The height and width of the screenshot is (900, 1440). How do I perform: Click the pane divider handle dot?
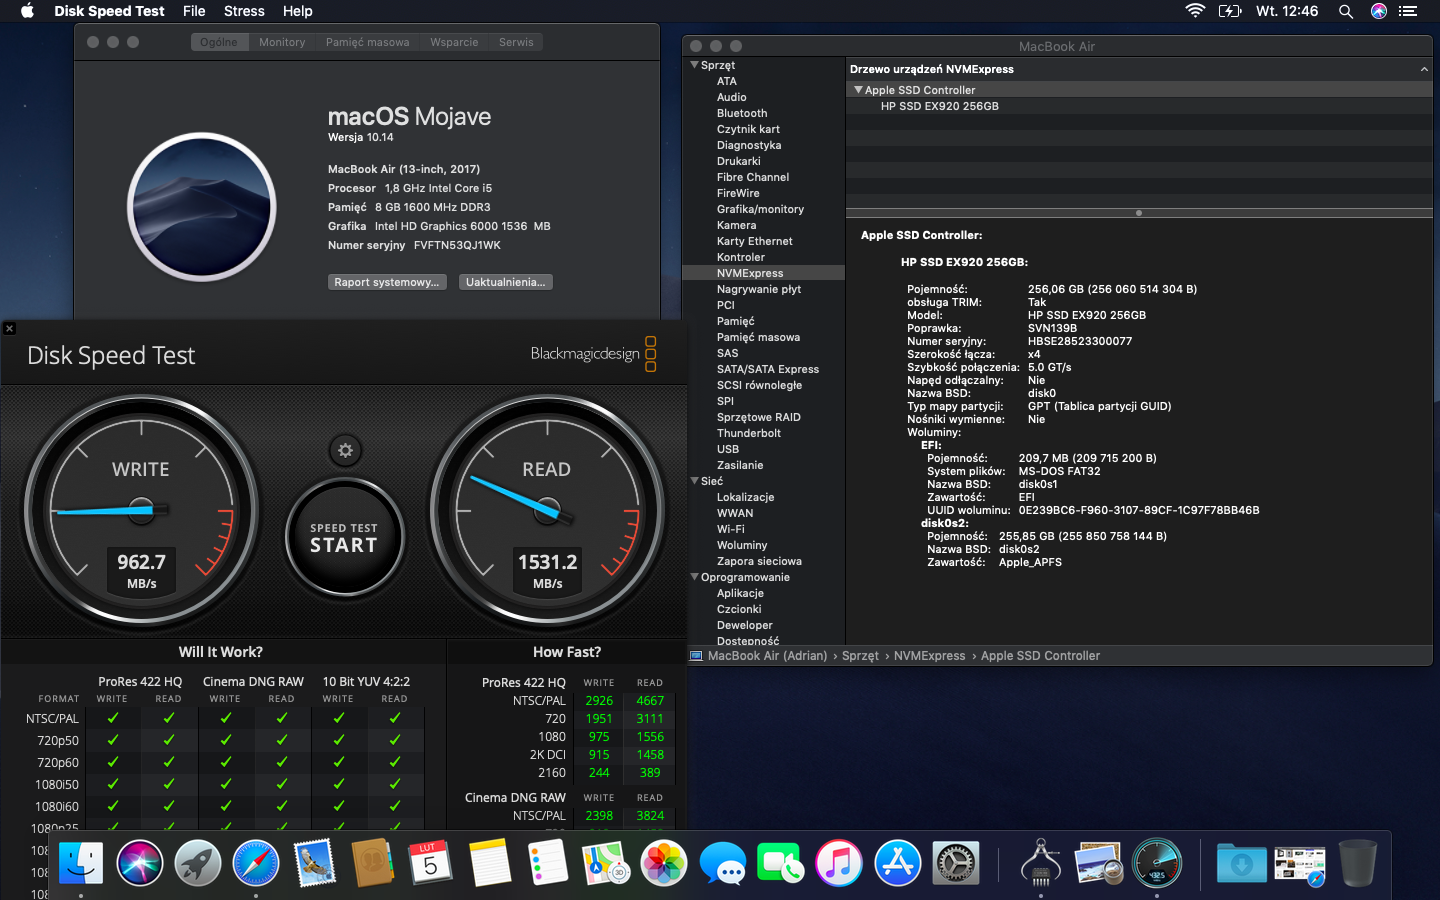tap(1139, 213)
